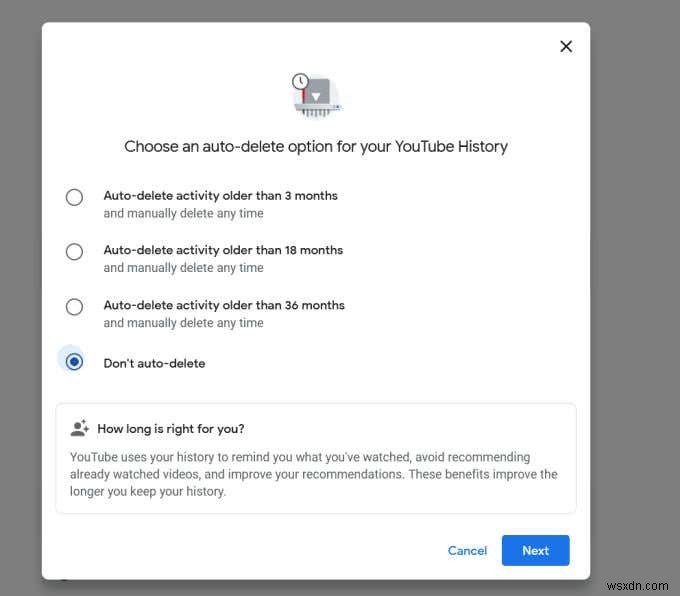
Task: Click the 'Choose an auto-delete option' dialog title
Action: click(316, 147)
